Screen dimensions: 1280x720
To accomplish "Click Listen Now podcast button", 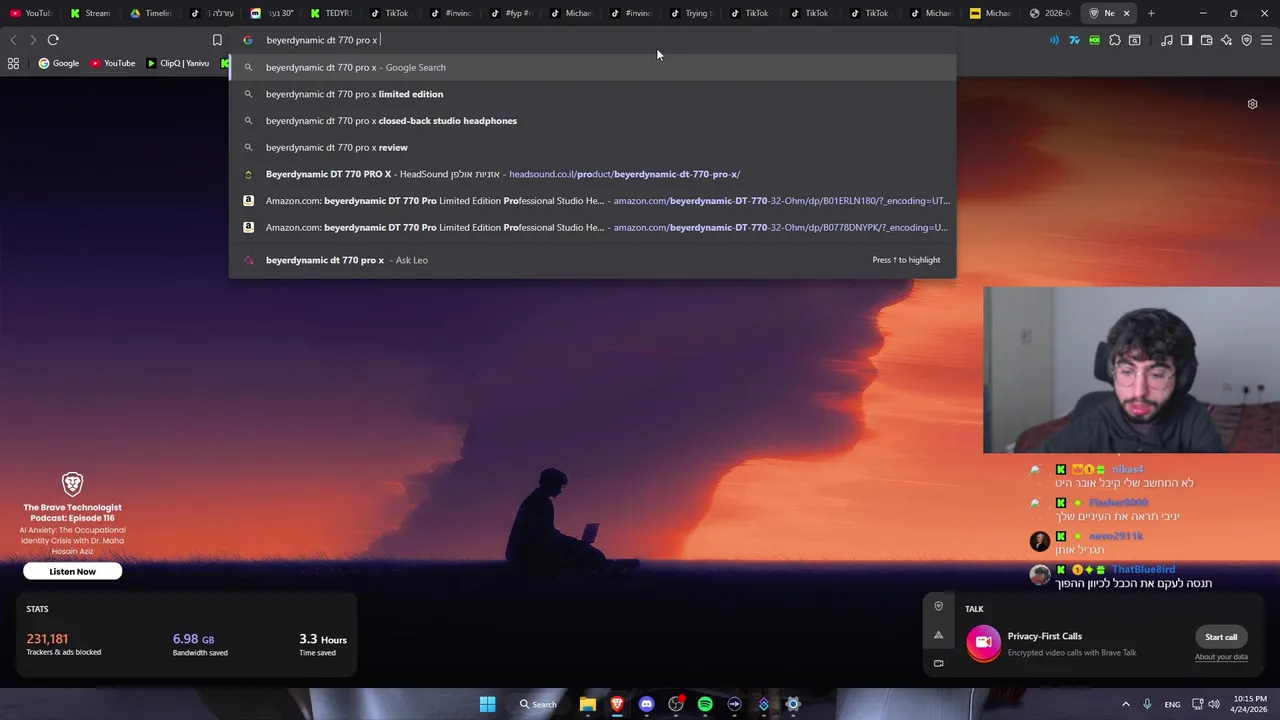I will [x=73, y=571].
